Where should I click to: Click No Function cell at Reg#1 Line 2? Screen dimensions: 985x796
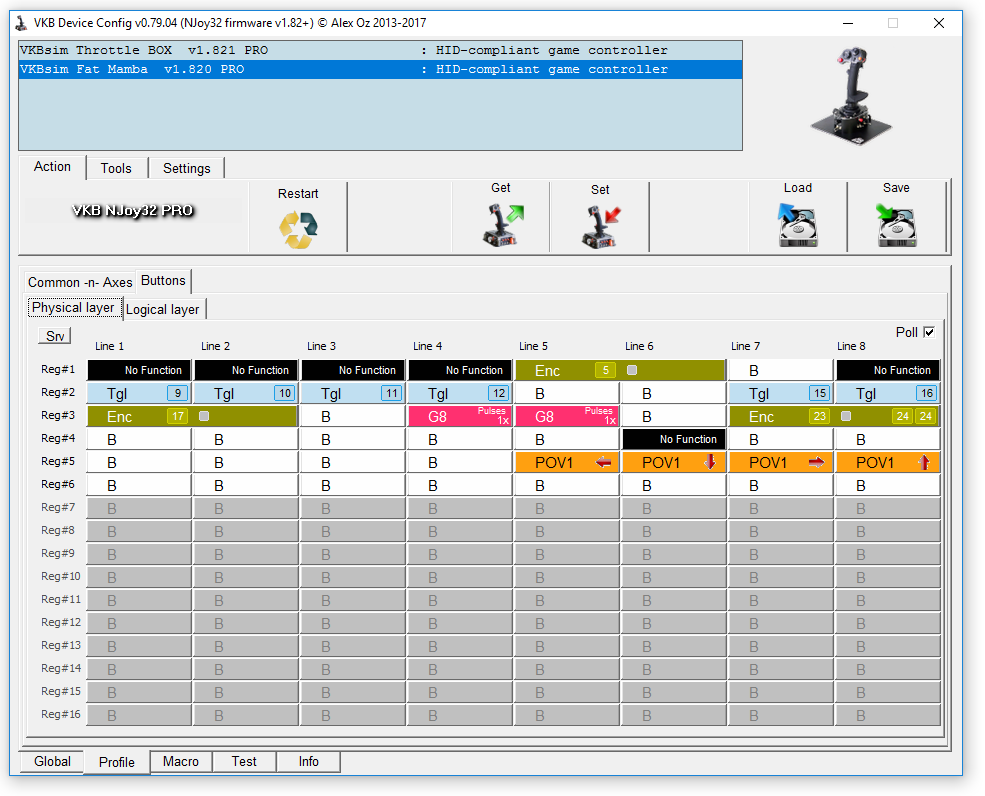pos(246,371)
